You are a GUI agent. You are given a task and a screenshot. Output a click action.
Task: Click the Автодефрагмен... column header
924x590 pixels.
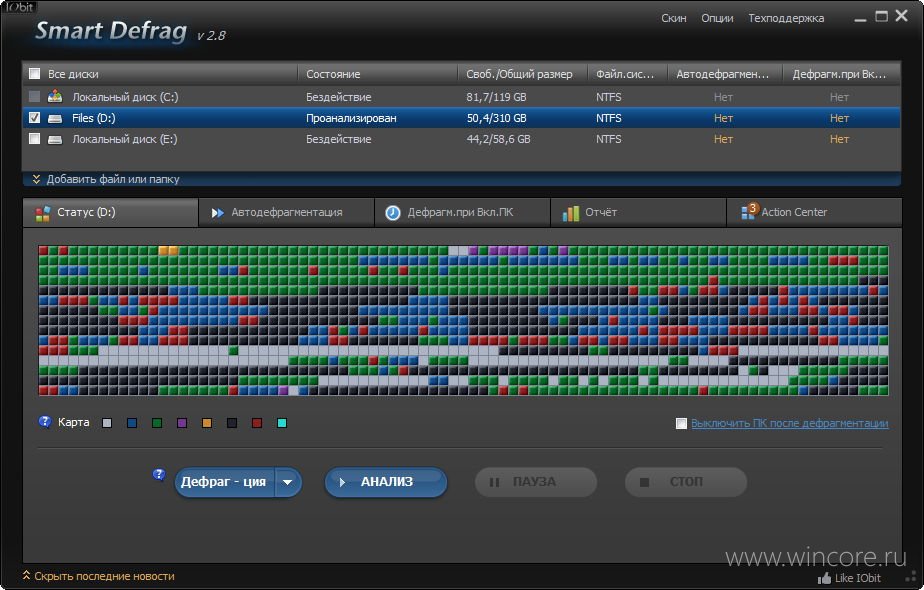click(x=724, y=74)
